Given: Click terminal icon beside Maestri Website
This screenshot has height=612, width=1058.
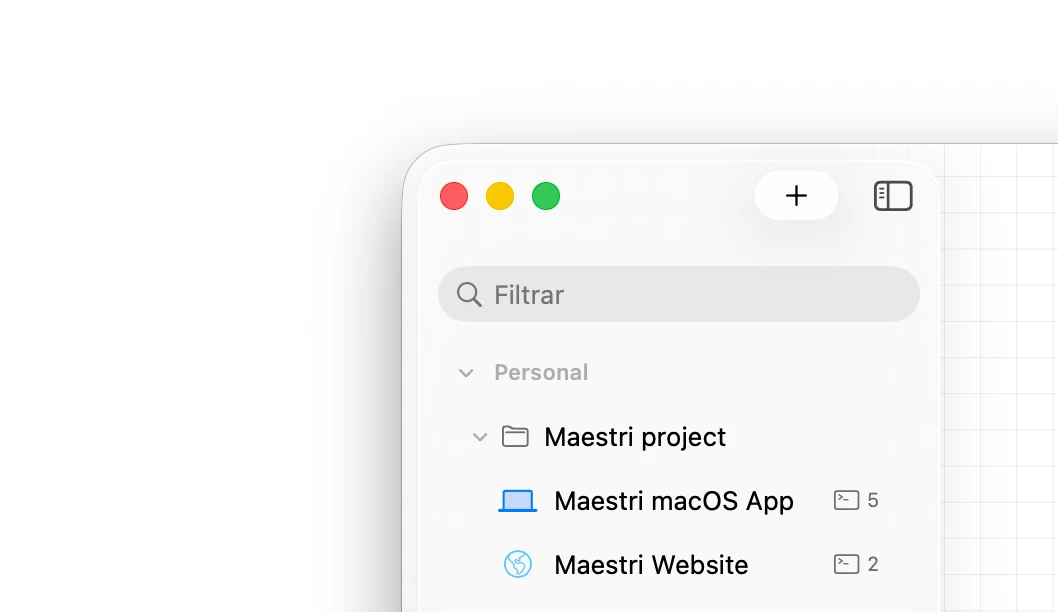Looking at the screenshot, I should tap(846, 564).
